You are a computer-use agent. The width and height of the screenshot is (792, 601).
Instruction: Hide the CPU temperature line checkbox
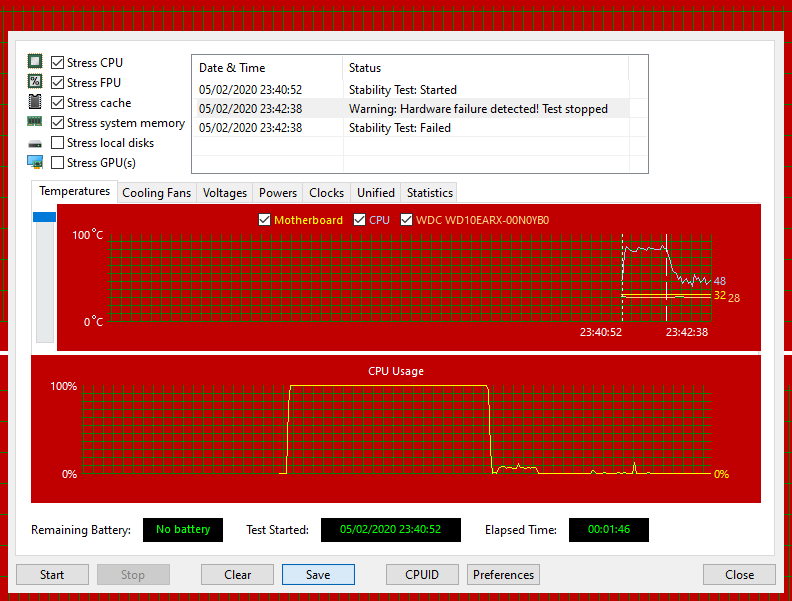[x=359, y=220]
